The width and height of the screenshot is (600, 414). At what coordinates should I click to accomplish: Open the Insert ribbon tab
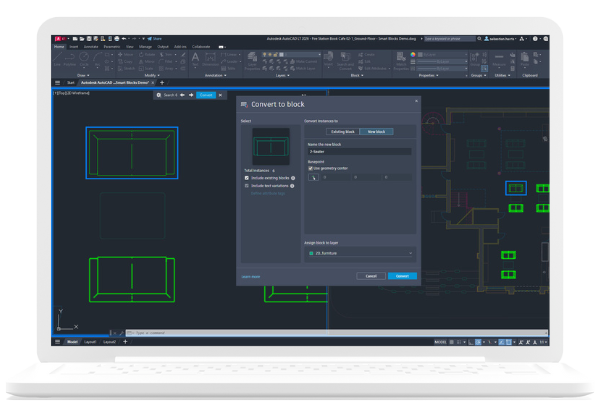click(x=73, y=47)
